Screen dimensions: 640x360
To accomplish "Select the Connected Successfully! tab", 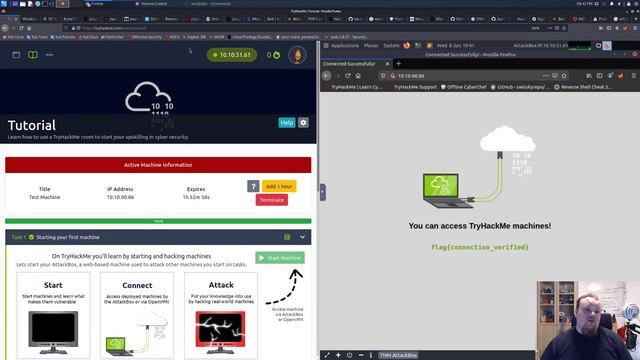I will 355,64.
